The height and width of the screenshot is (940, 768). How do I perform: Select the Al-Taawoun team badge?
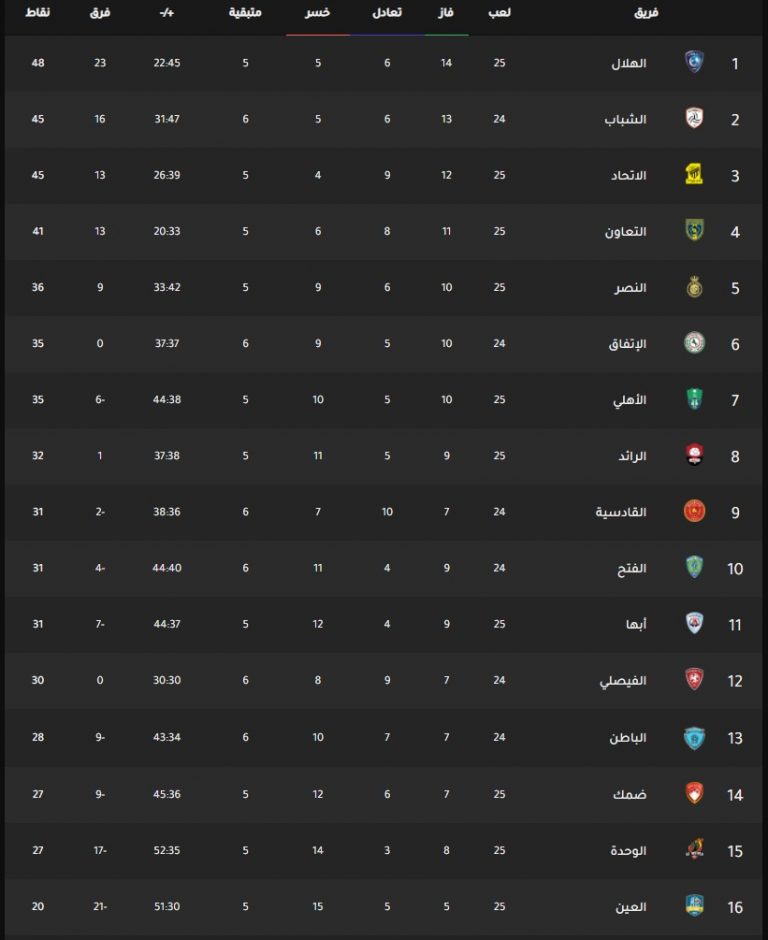694,231
